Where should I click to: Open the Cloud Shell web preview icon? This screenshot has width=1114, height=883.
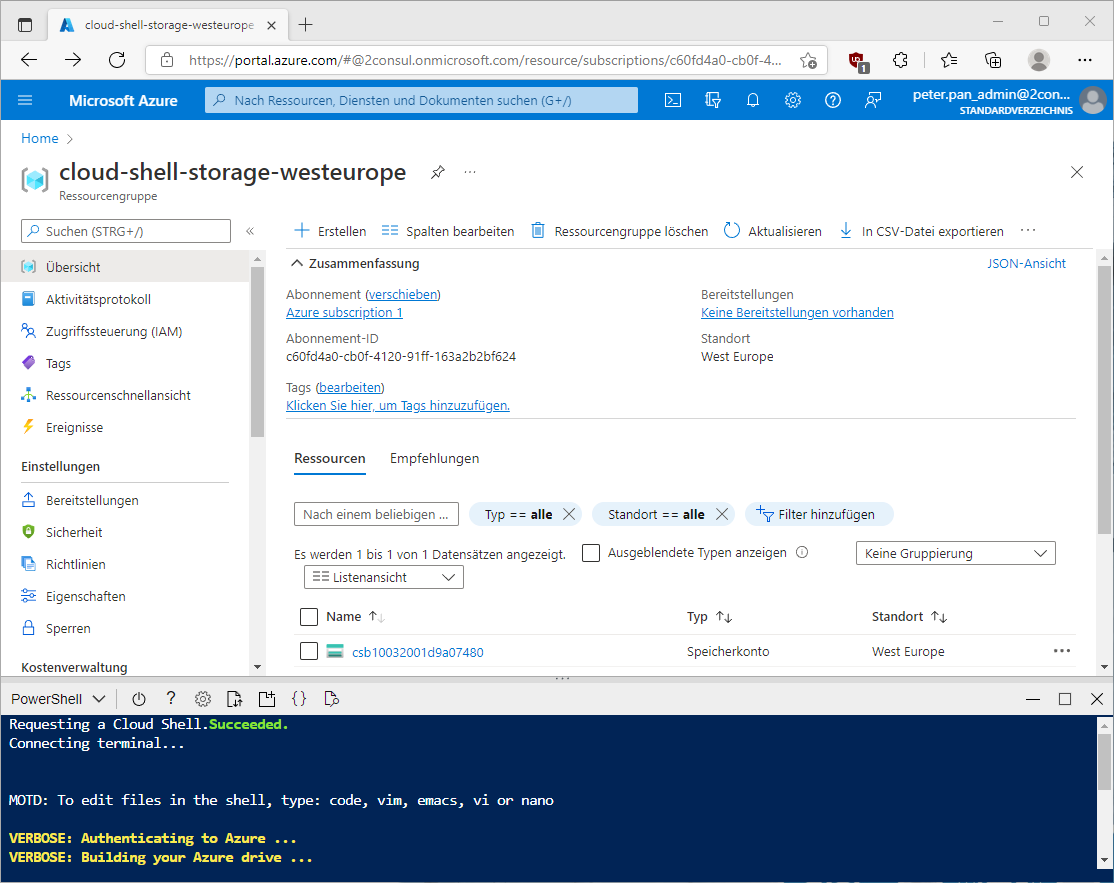coord(331,699)
